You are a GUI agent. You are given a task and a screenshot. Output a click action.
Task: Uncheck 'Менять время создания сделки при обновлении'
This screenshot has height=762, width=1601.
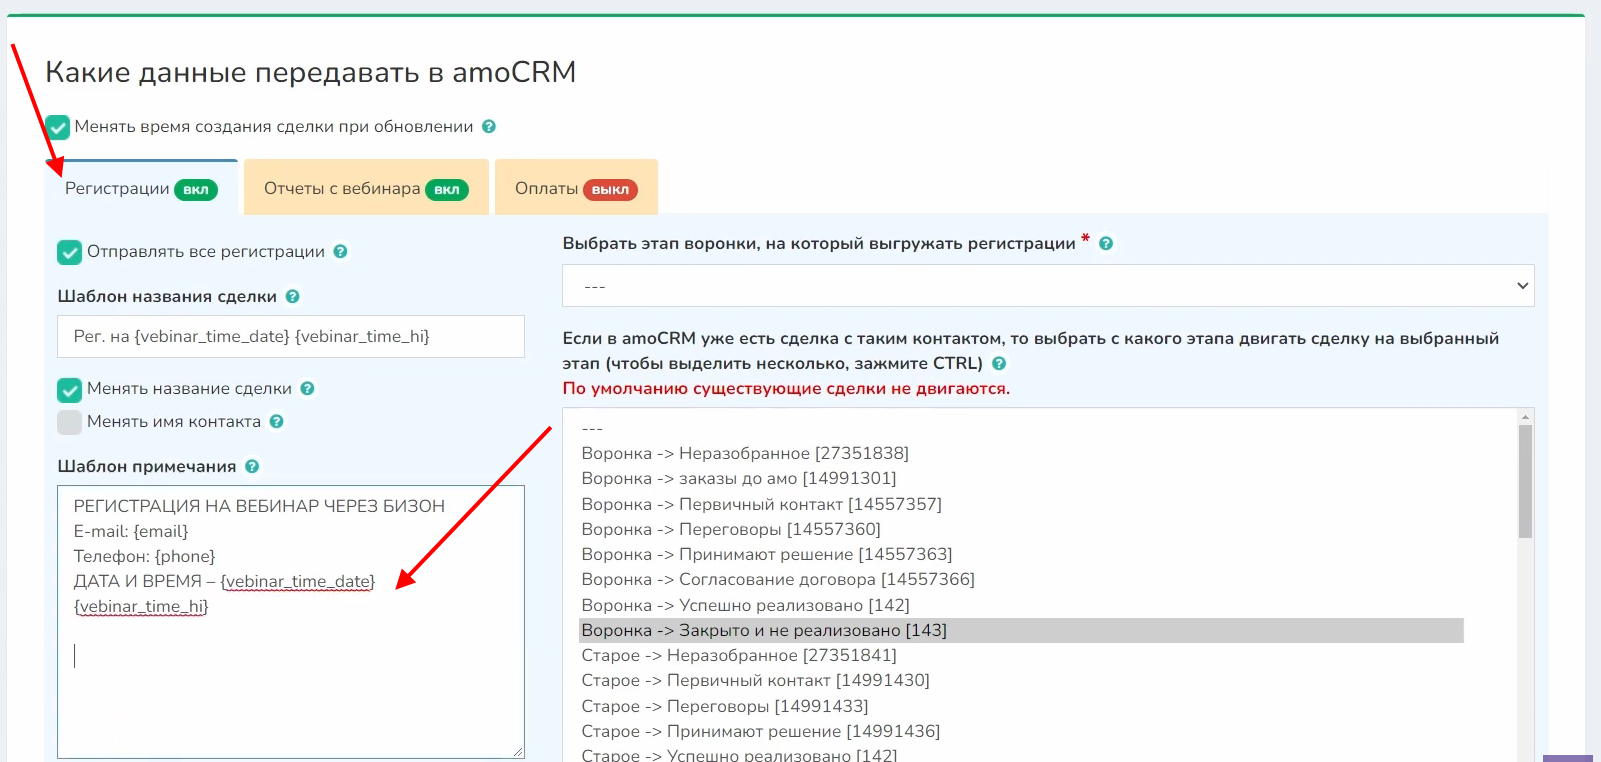(x=58, y=127)
